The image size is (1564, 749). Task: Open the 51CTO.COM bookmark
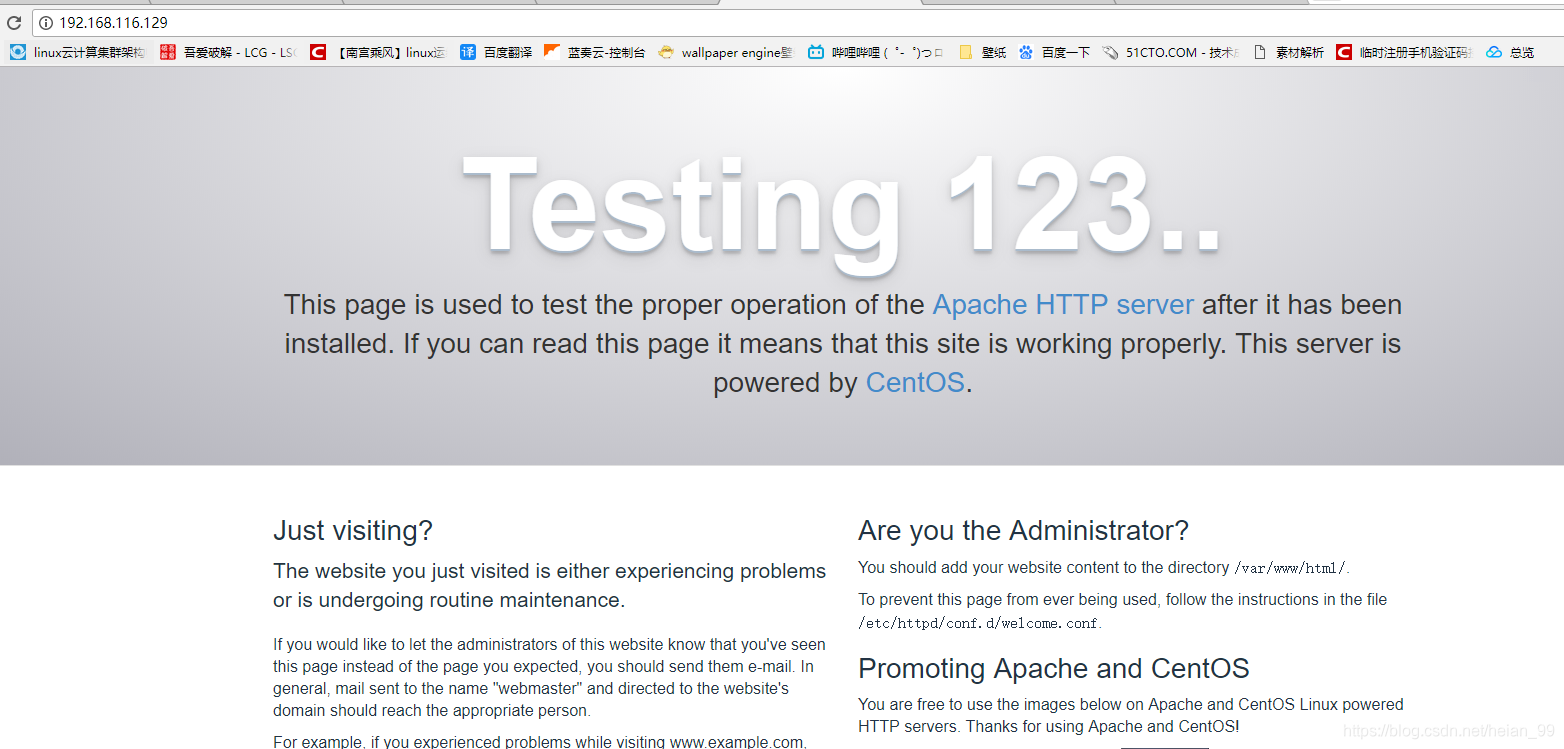point(1171,52)
